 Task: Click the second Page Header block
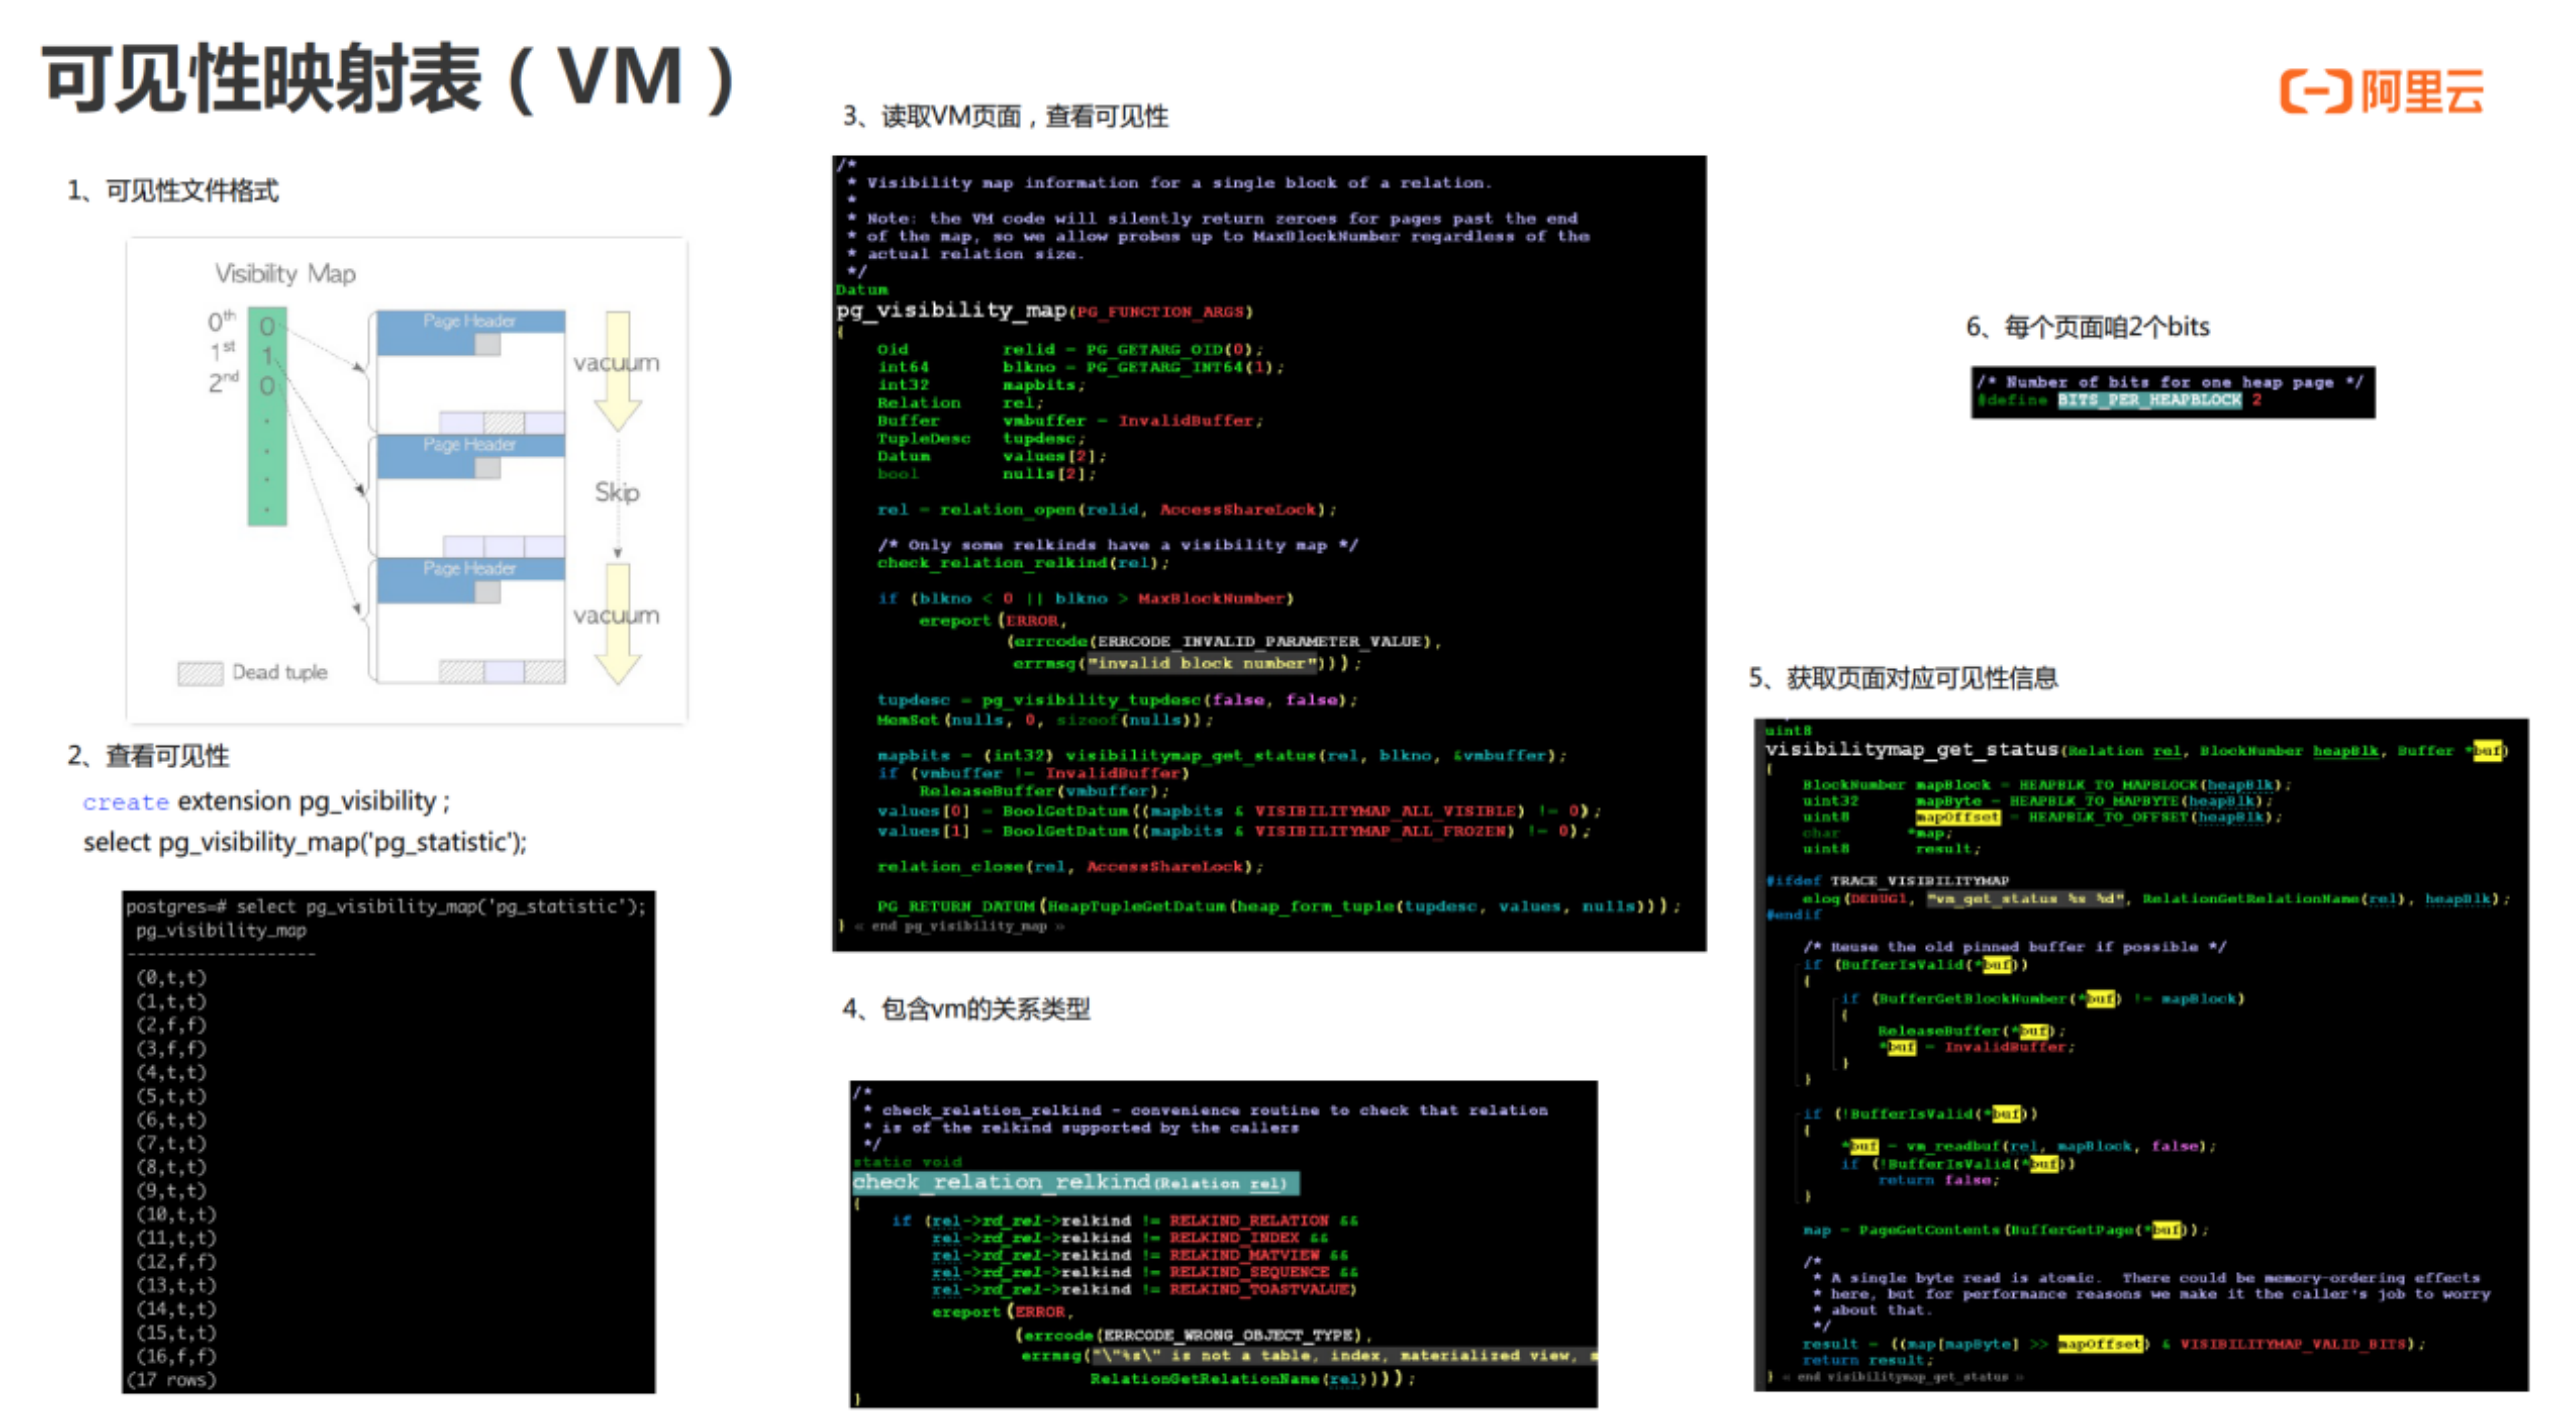point(470,445)
